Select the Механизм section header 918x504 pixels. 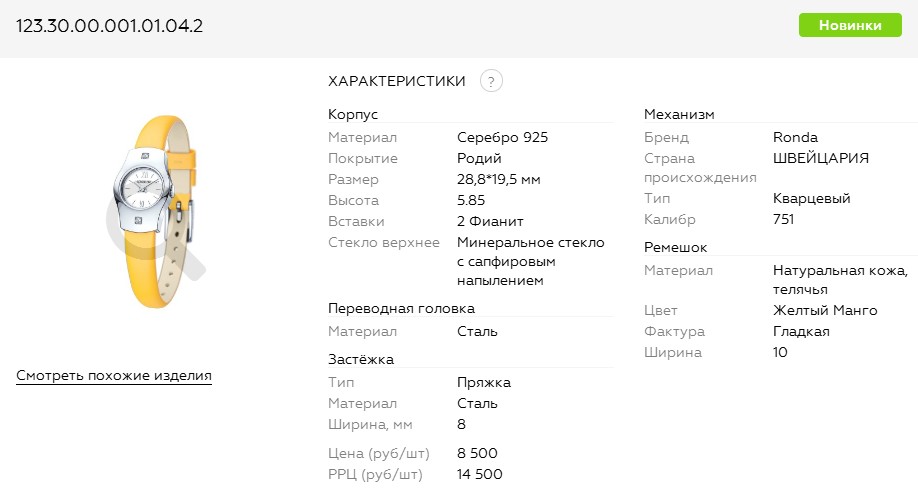[x=679, y=114]
